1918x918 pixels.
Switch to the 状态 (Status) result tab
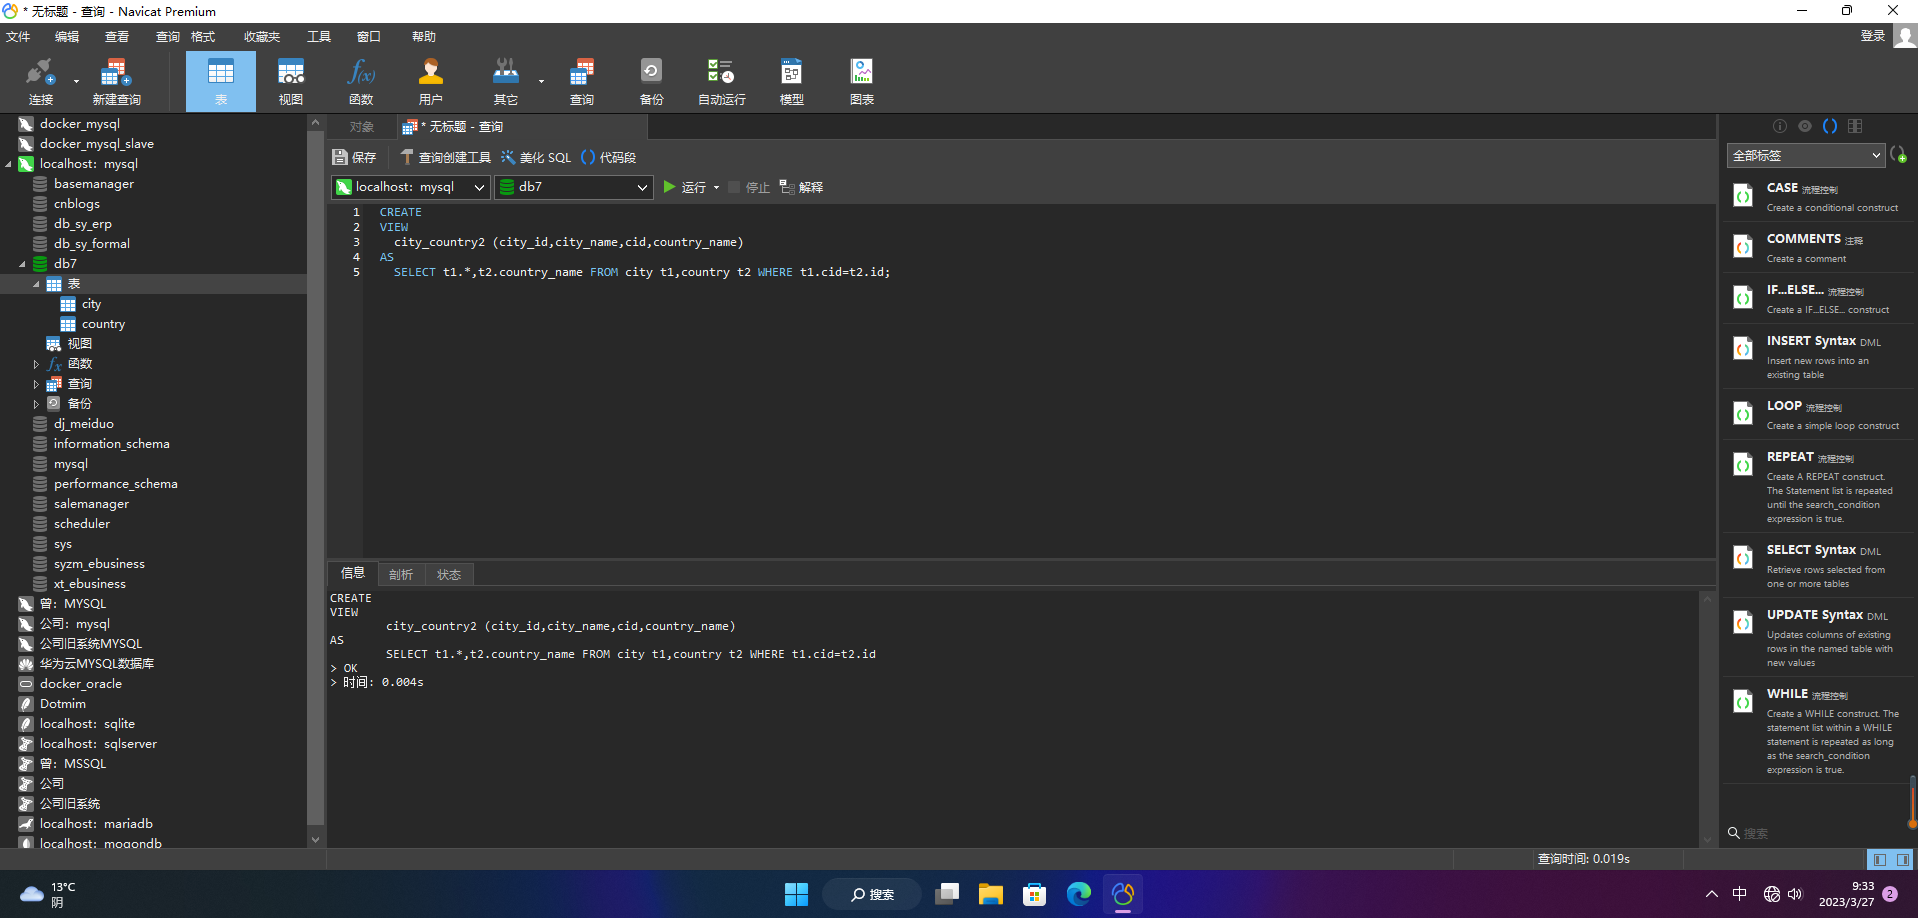pos(449,574)
